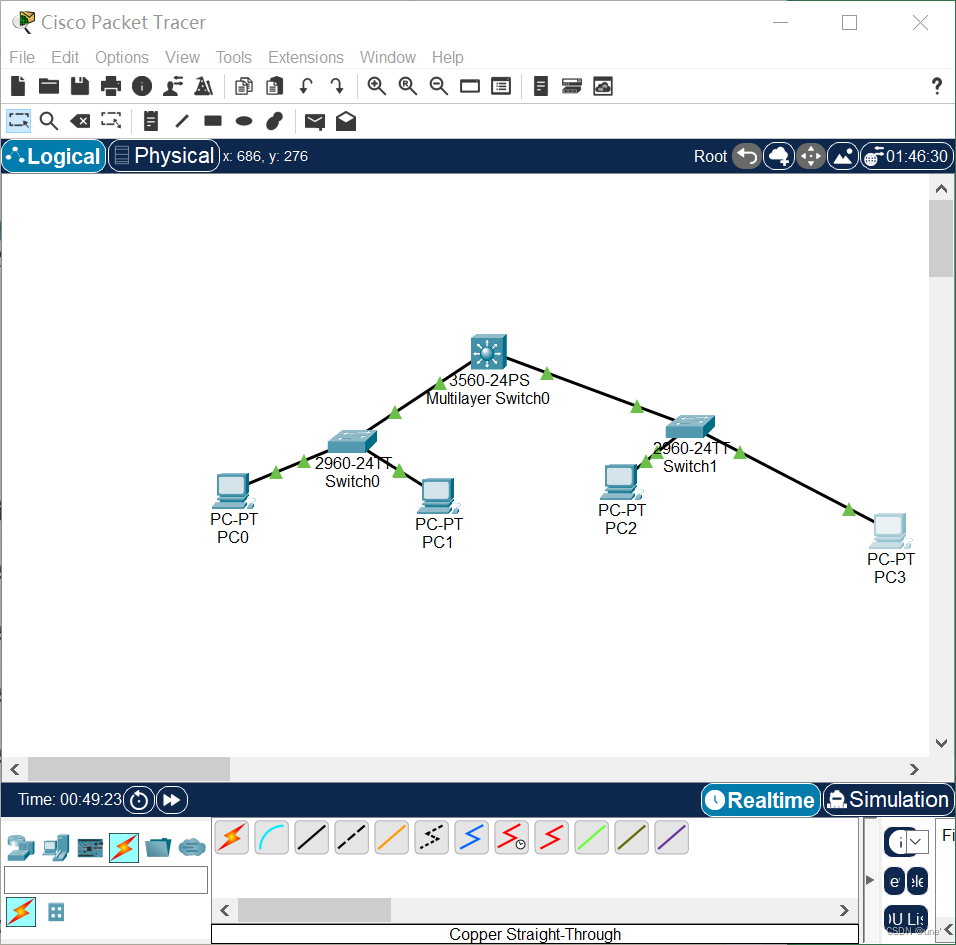The height and width of the screenshot is (945, 956).
Task: Choose the Console cable type
Action: pos(272,838)
